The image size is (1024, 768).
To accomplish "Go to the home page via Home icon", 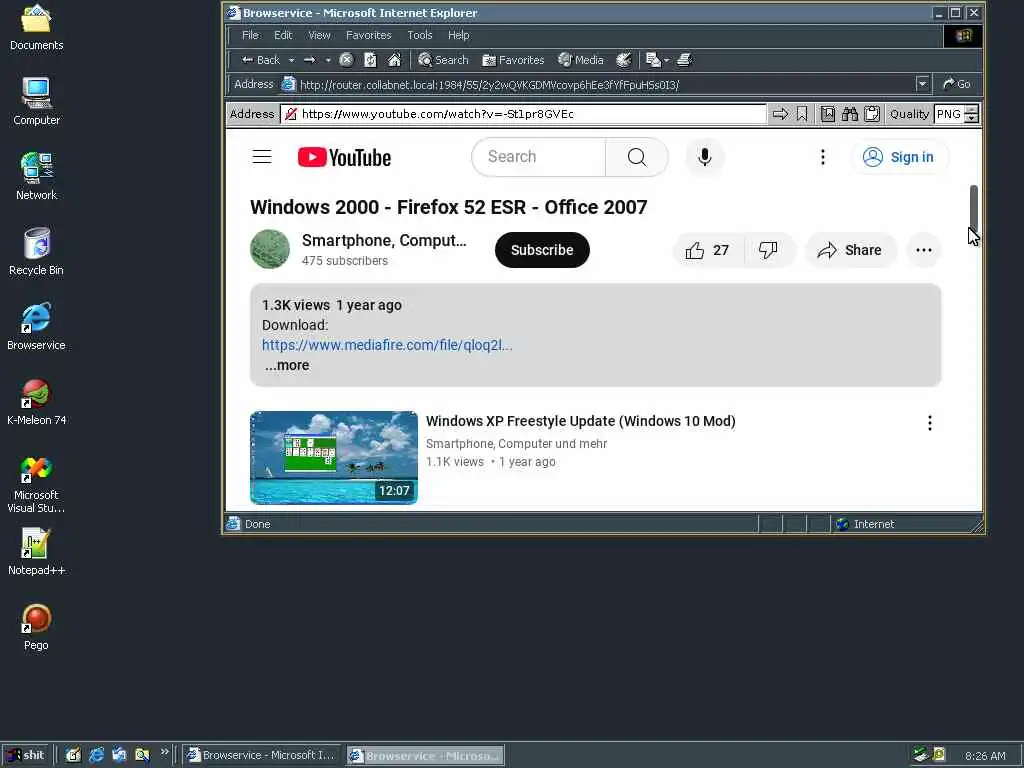I will tap(394, 60).
